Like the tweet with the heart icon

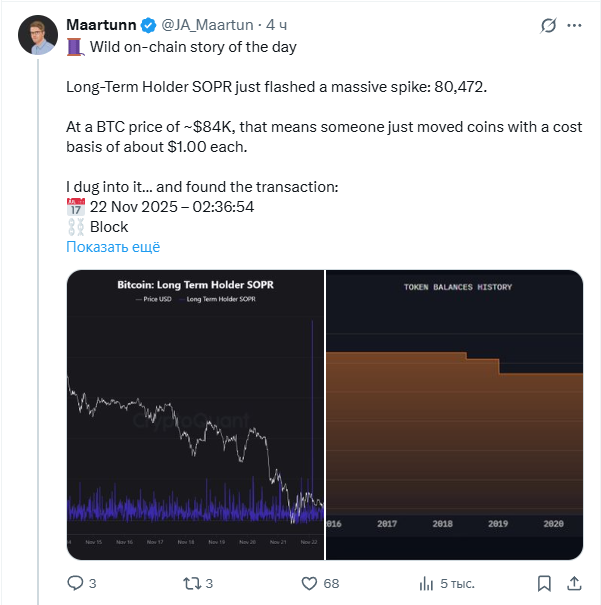[x=309, y=583]
